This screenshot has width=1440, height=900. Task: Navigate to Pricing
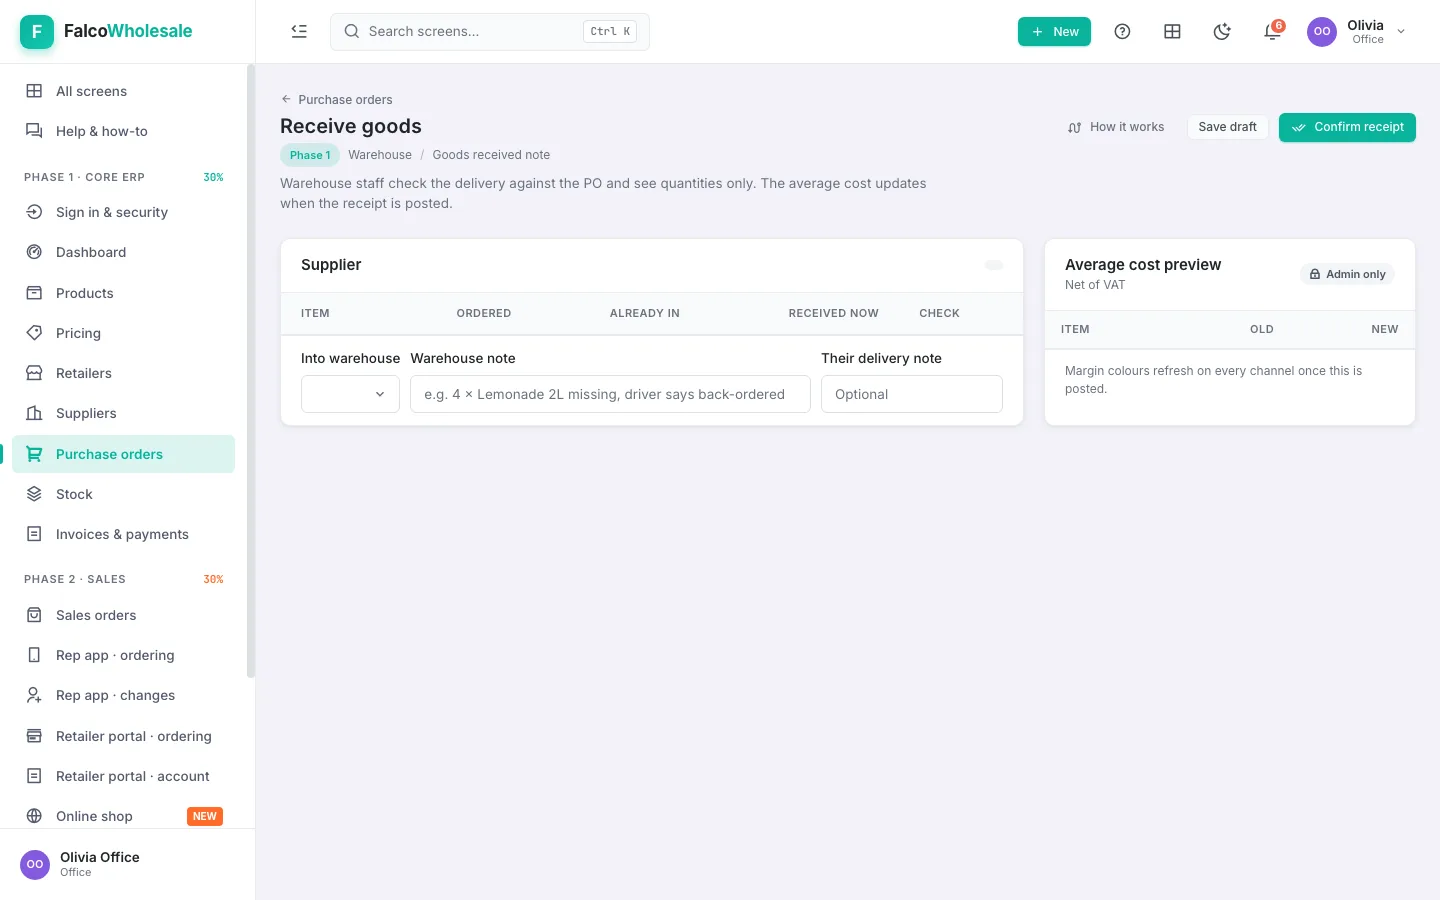coord(123,333)
